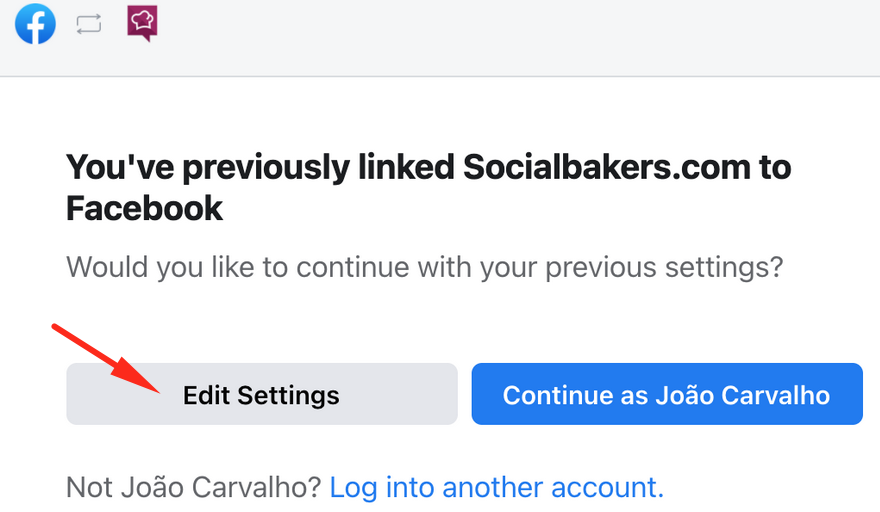
Task: Open the Log into another account link
Action: pyautogui.click(x=496, y=487)
